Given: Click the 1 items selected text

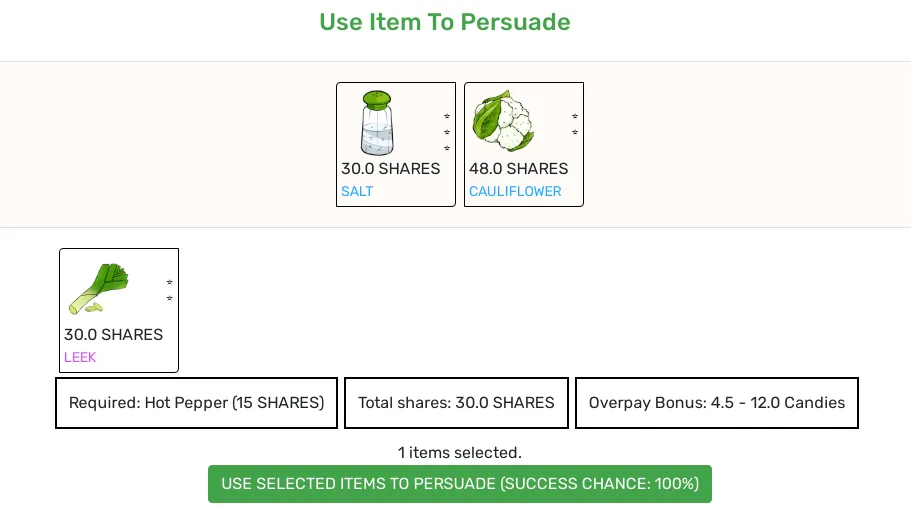Looking at the screenshot, I should (x=460, y=452).
